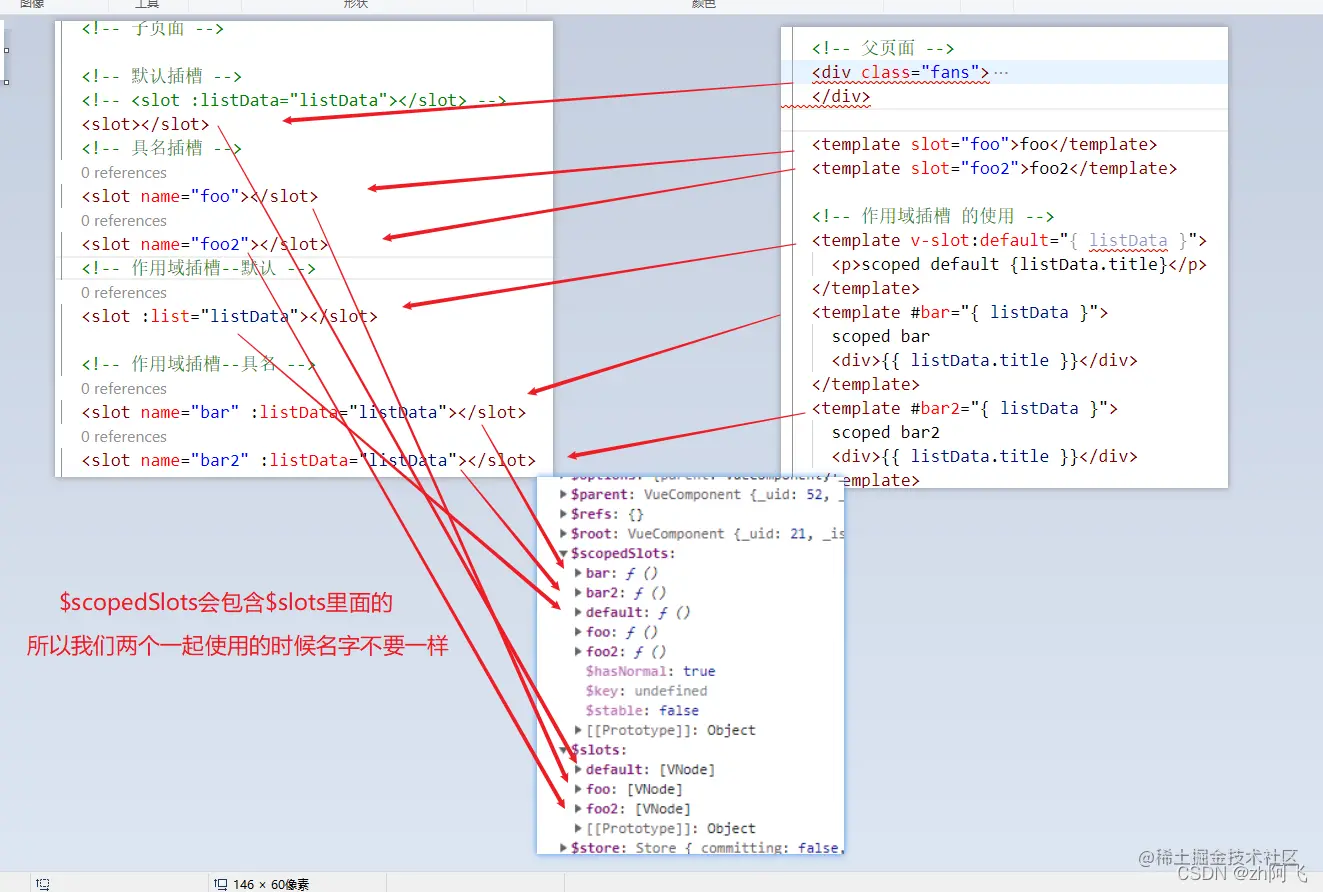
Task: Click the 父页面 comment line
Action: pyautogui.click(x=883, y=48)
